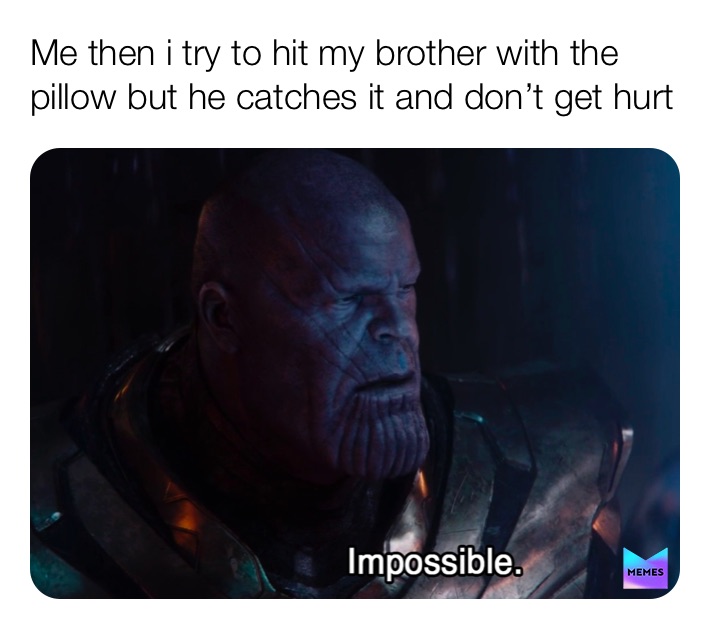This screenshot has width=710, height=629.
Task: Click the MEMES watermark logo
Action: click(x=645, y=568)
